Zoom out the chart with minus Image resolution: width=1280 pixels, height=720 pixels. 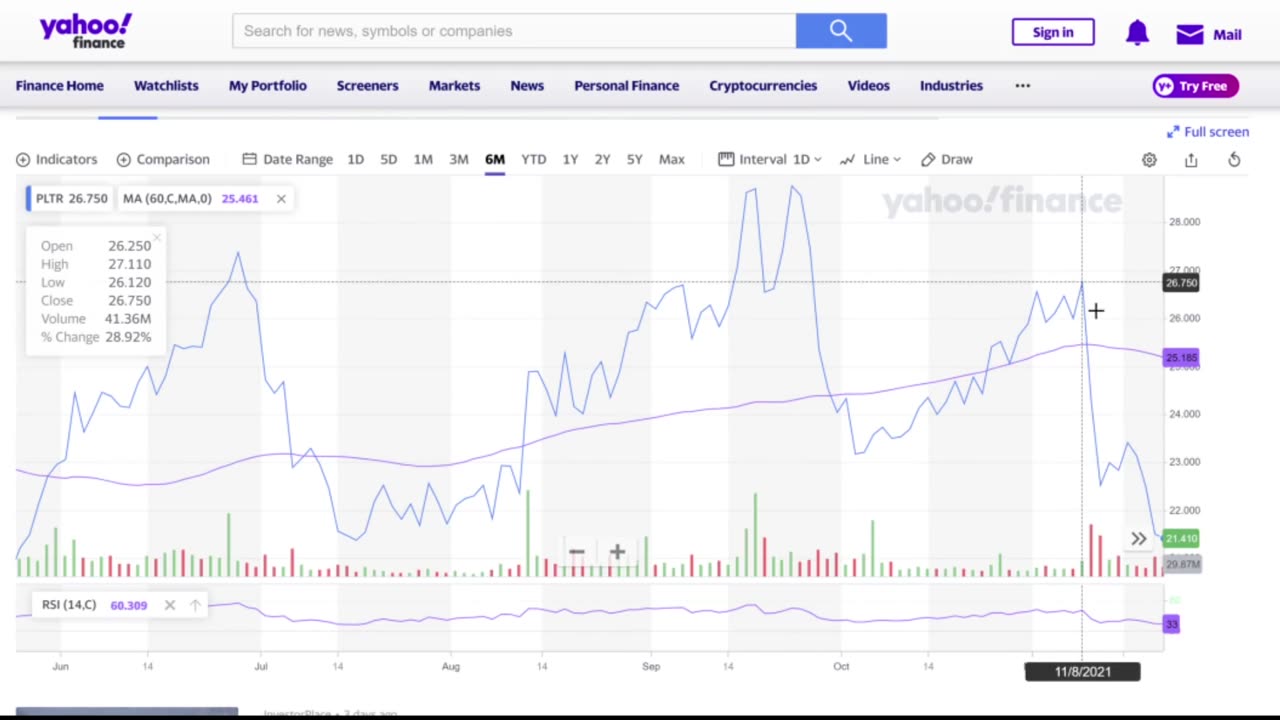point(576,552)
